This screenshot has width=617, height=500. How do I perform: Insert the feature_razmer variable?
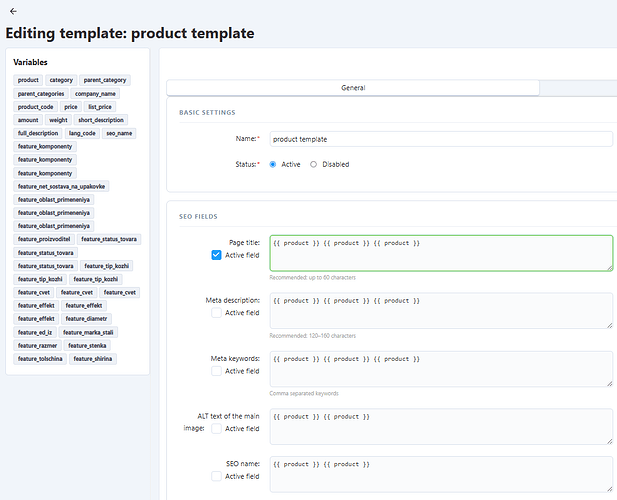(x=37, y=345)
